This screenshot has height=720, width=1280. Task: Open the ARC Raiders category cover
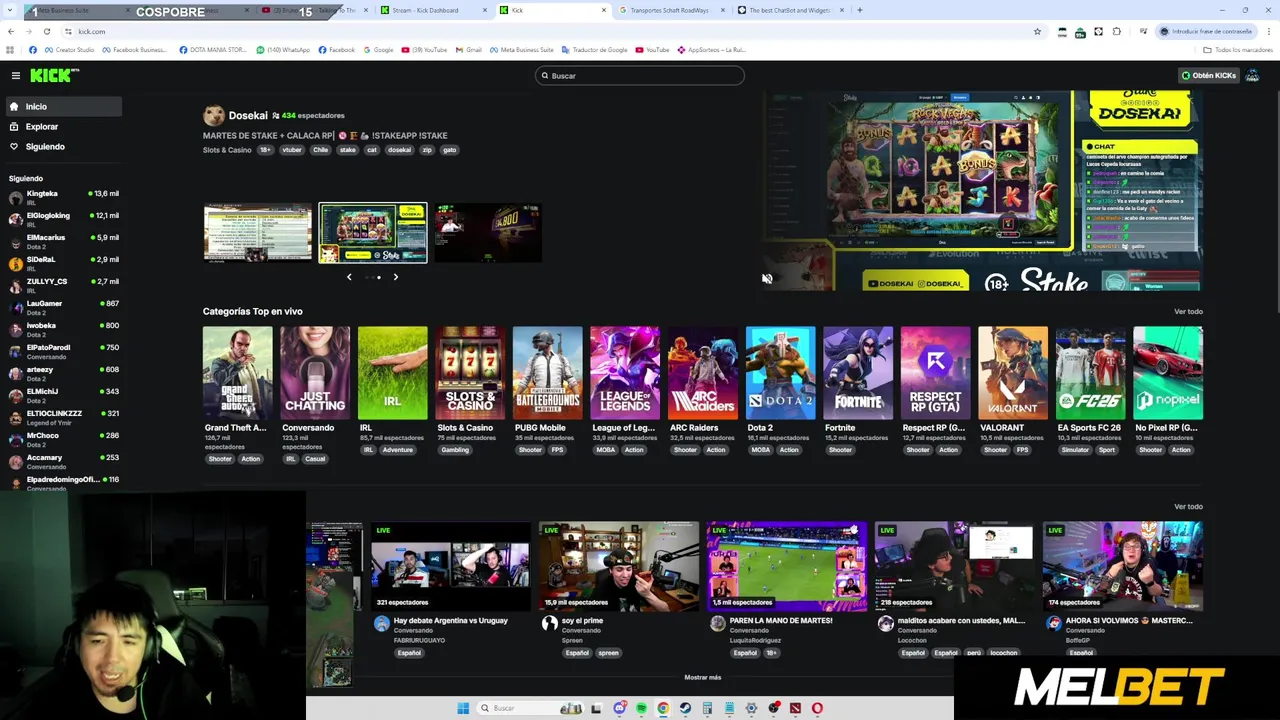tap(703, 373)
